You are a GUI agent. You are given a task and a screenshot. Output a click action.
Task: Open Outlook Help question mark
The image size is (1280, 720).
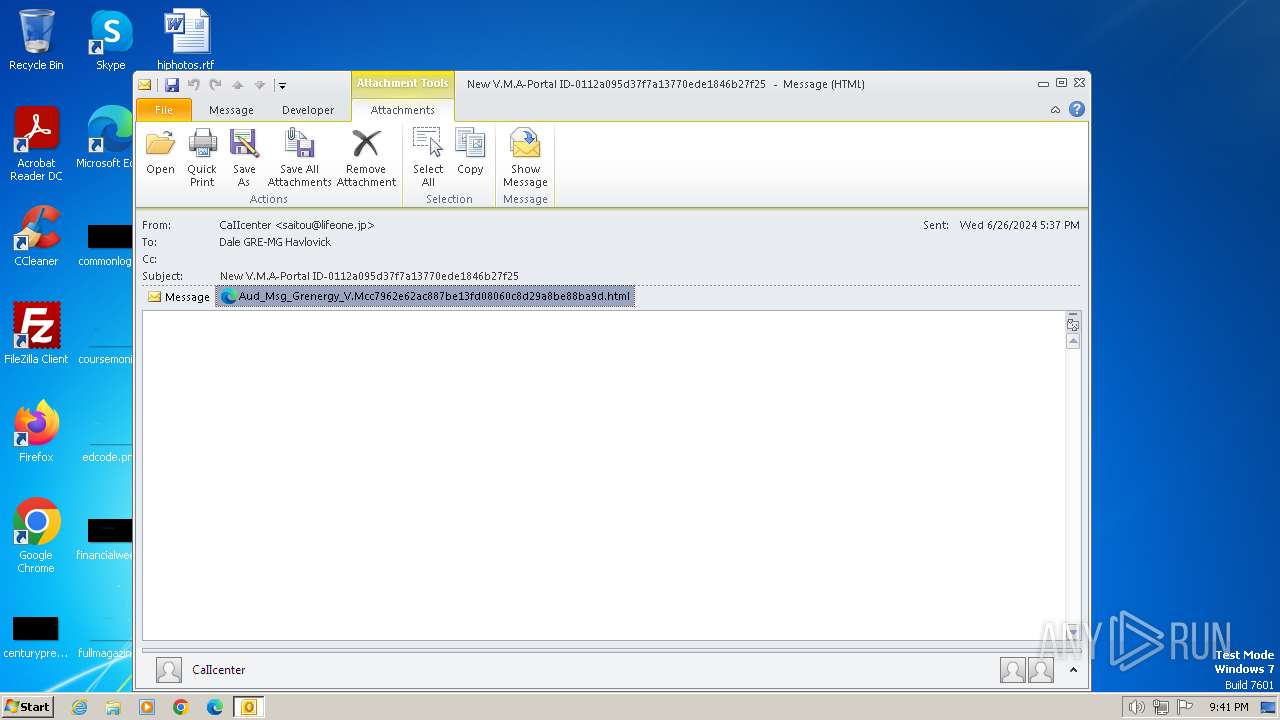1077,109
